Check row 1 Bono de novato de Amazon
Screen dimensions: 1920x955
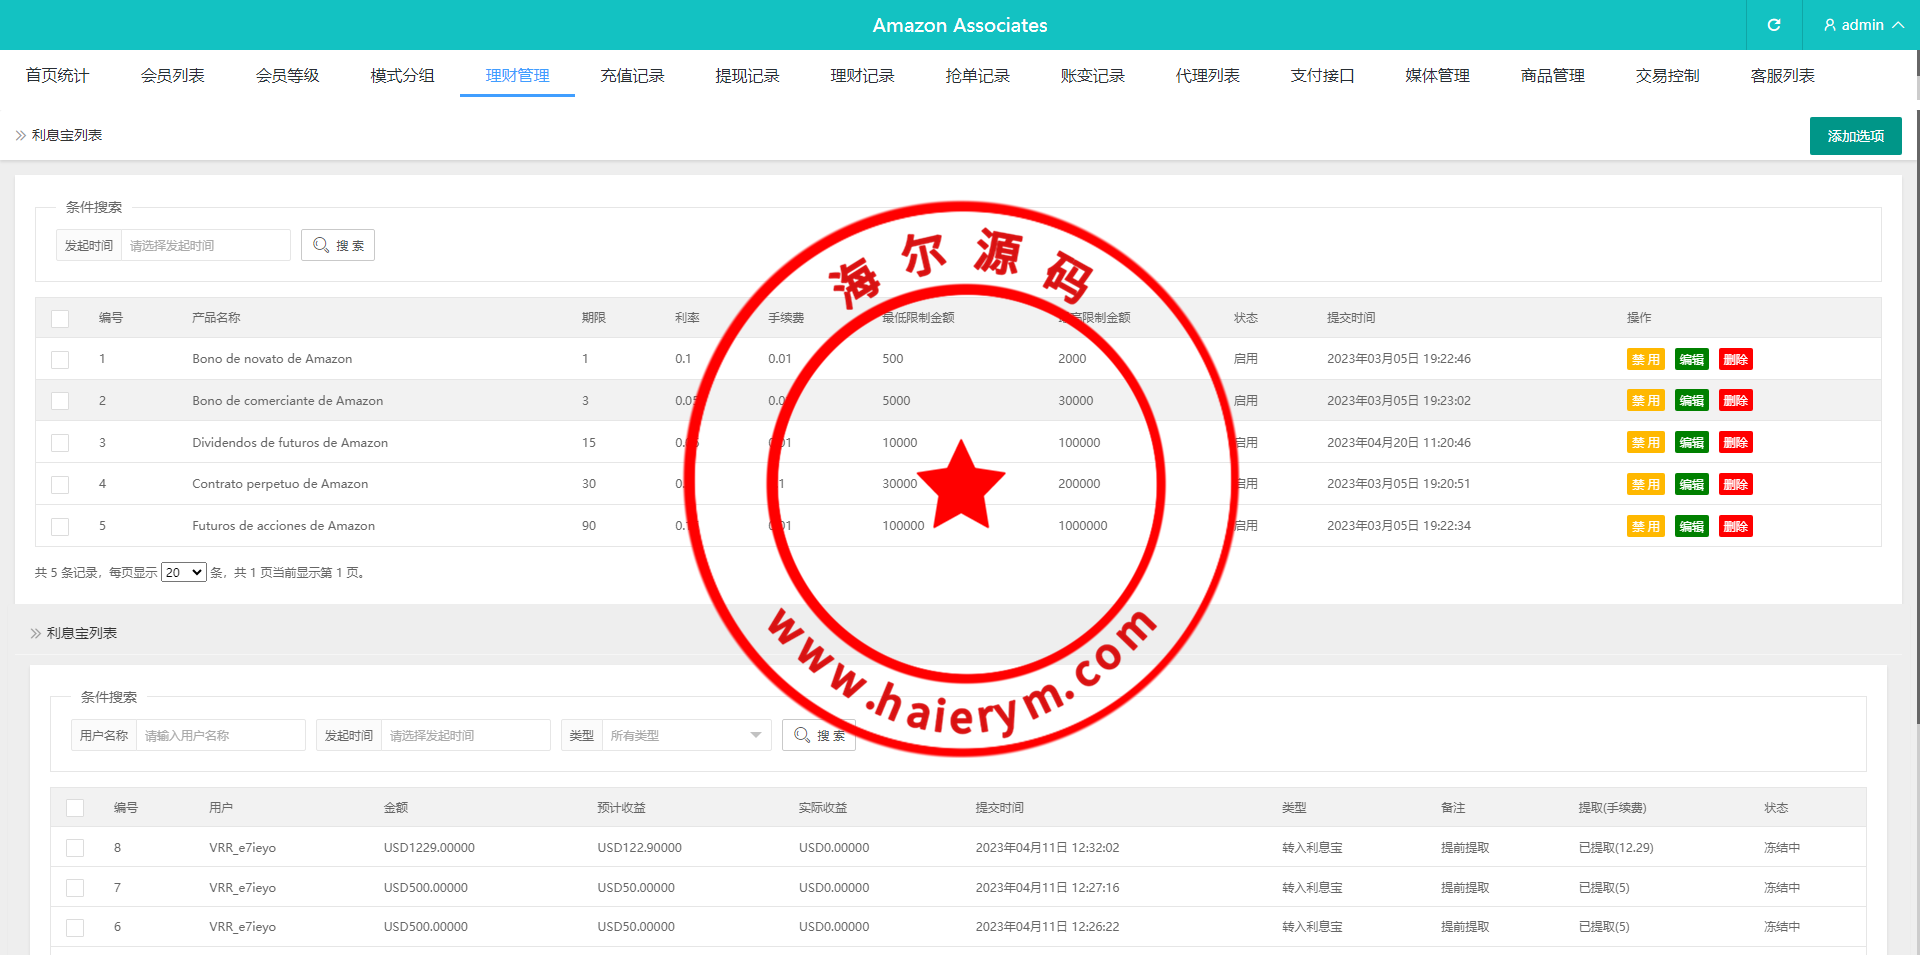pyautogui.click(x=60, y=359)
